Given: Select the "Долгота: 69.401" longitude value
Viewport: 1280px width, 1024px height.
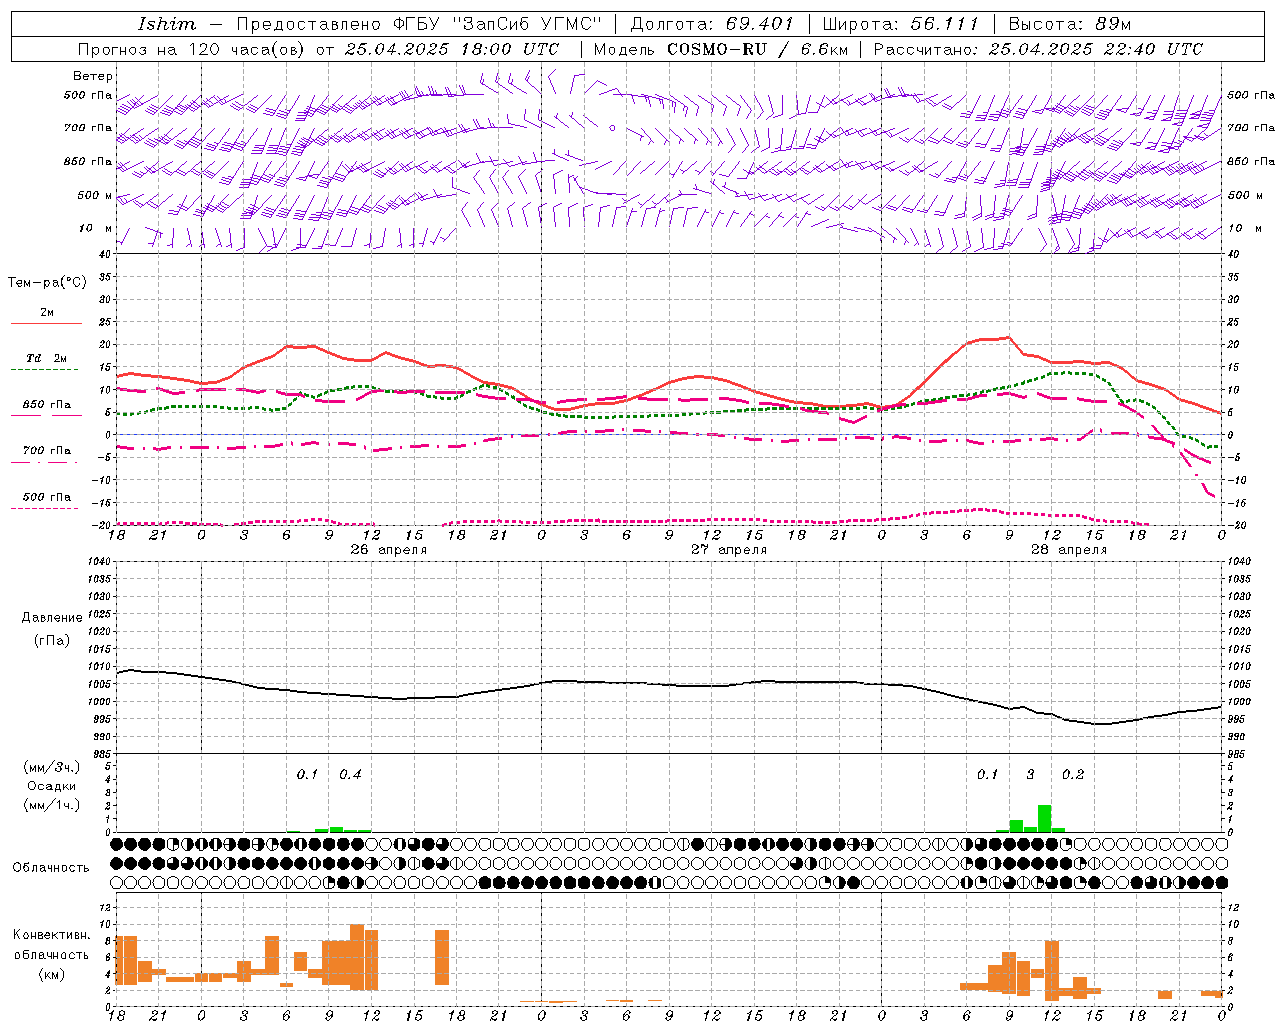Looking at the screenshot, I should click(712, 24).
